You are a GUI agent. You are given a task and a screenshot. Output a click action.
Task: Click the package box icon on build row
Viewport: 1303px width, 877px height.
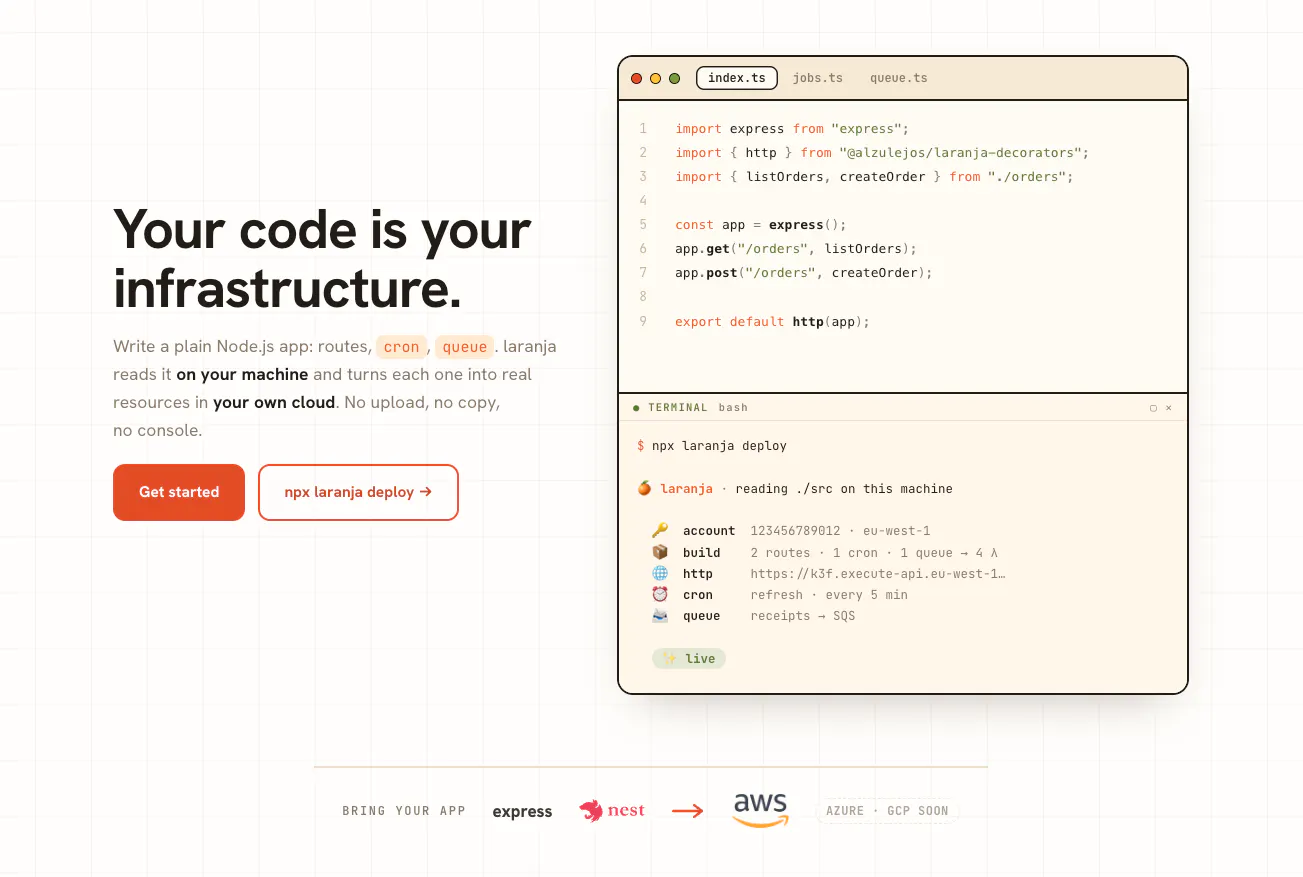click(x=660, y=552)
